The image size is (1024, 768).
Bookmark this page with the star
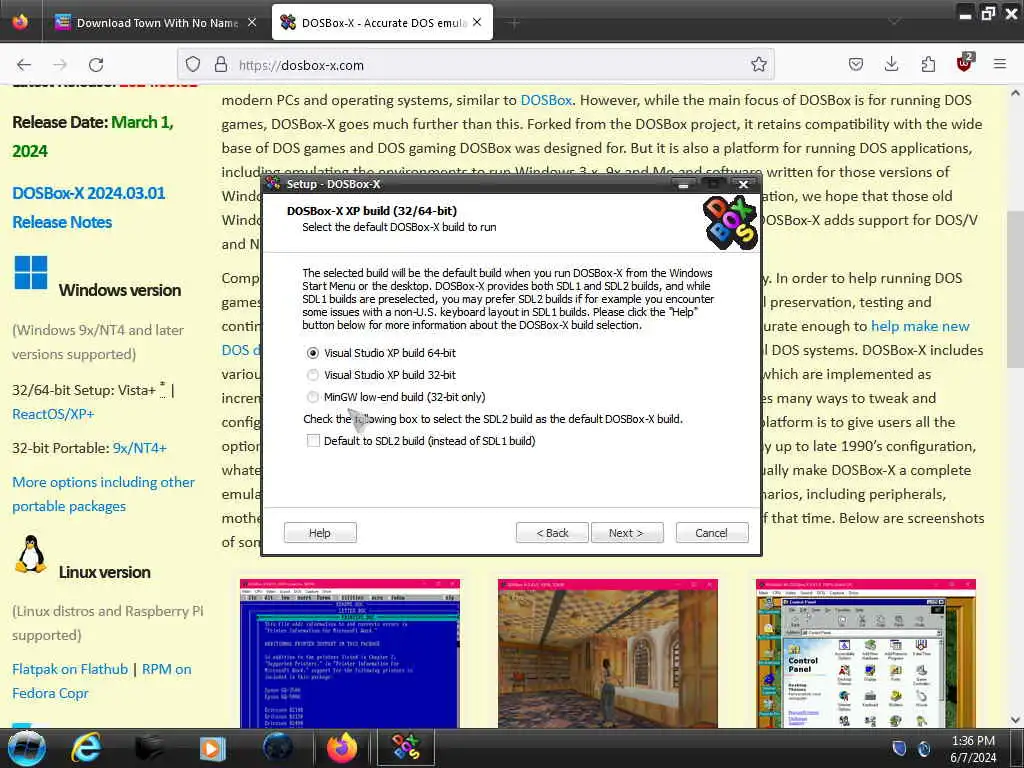point(758,65)
